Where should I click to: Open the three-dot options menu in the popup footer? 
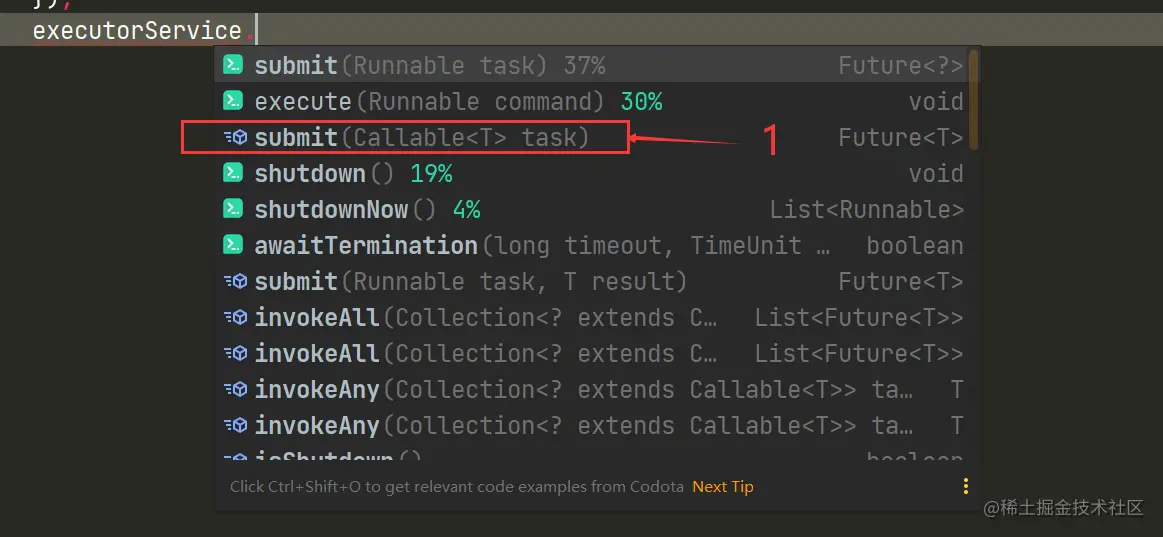point(965,487)
